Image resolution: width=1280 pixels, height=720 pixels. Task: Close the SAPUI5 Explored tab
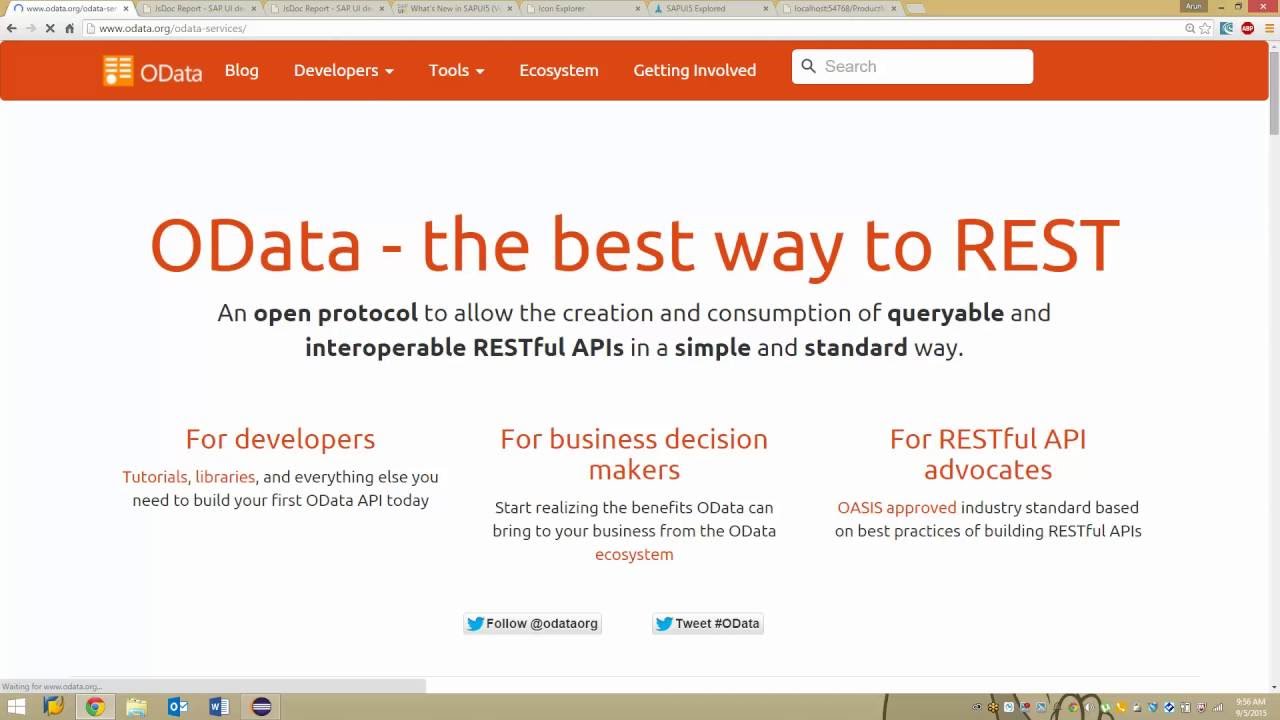click(x=766, y=8)
